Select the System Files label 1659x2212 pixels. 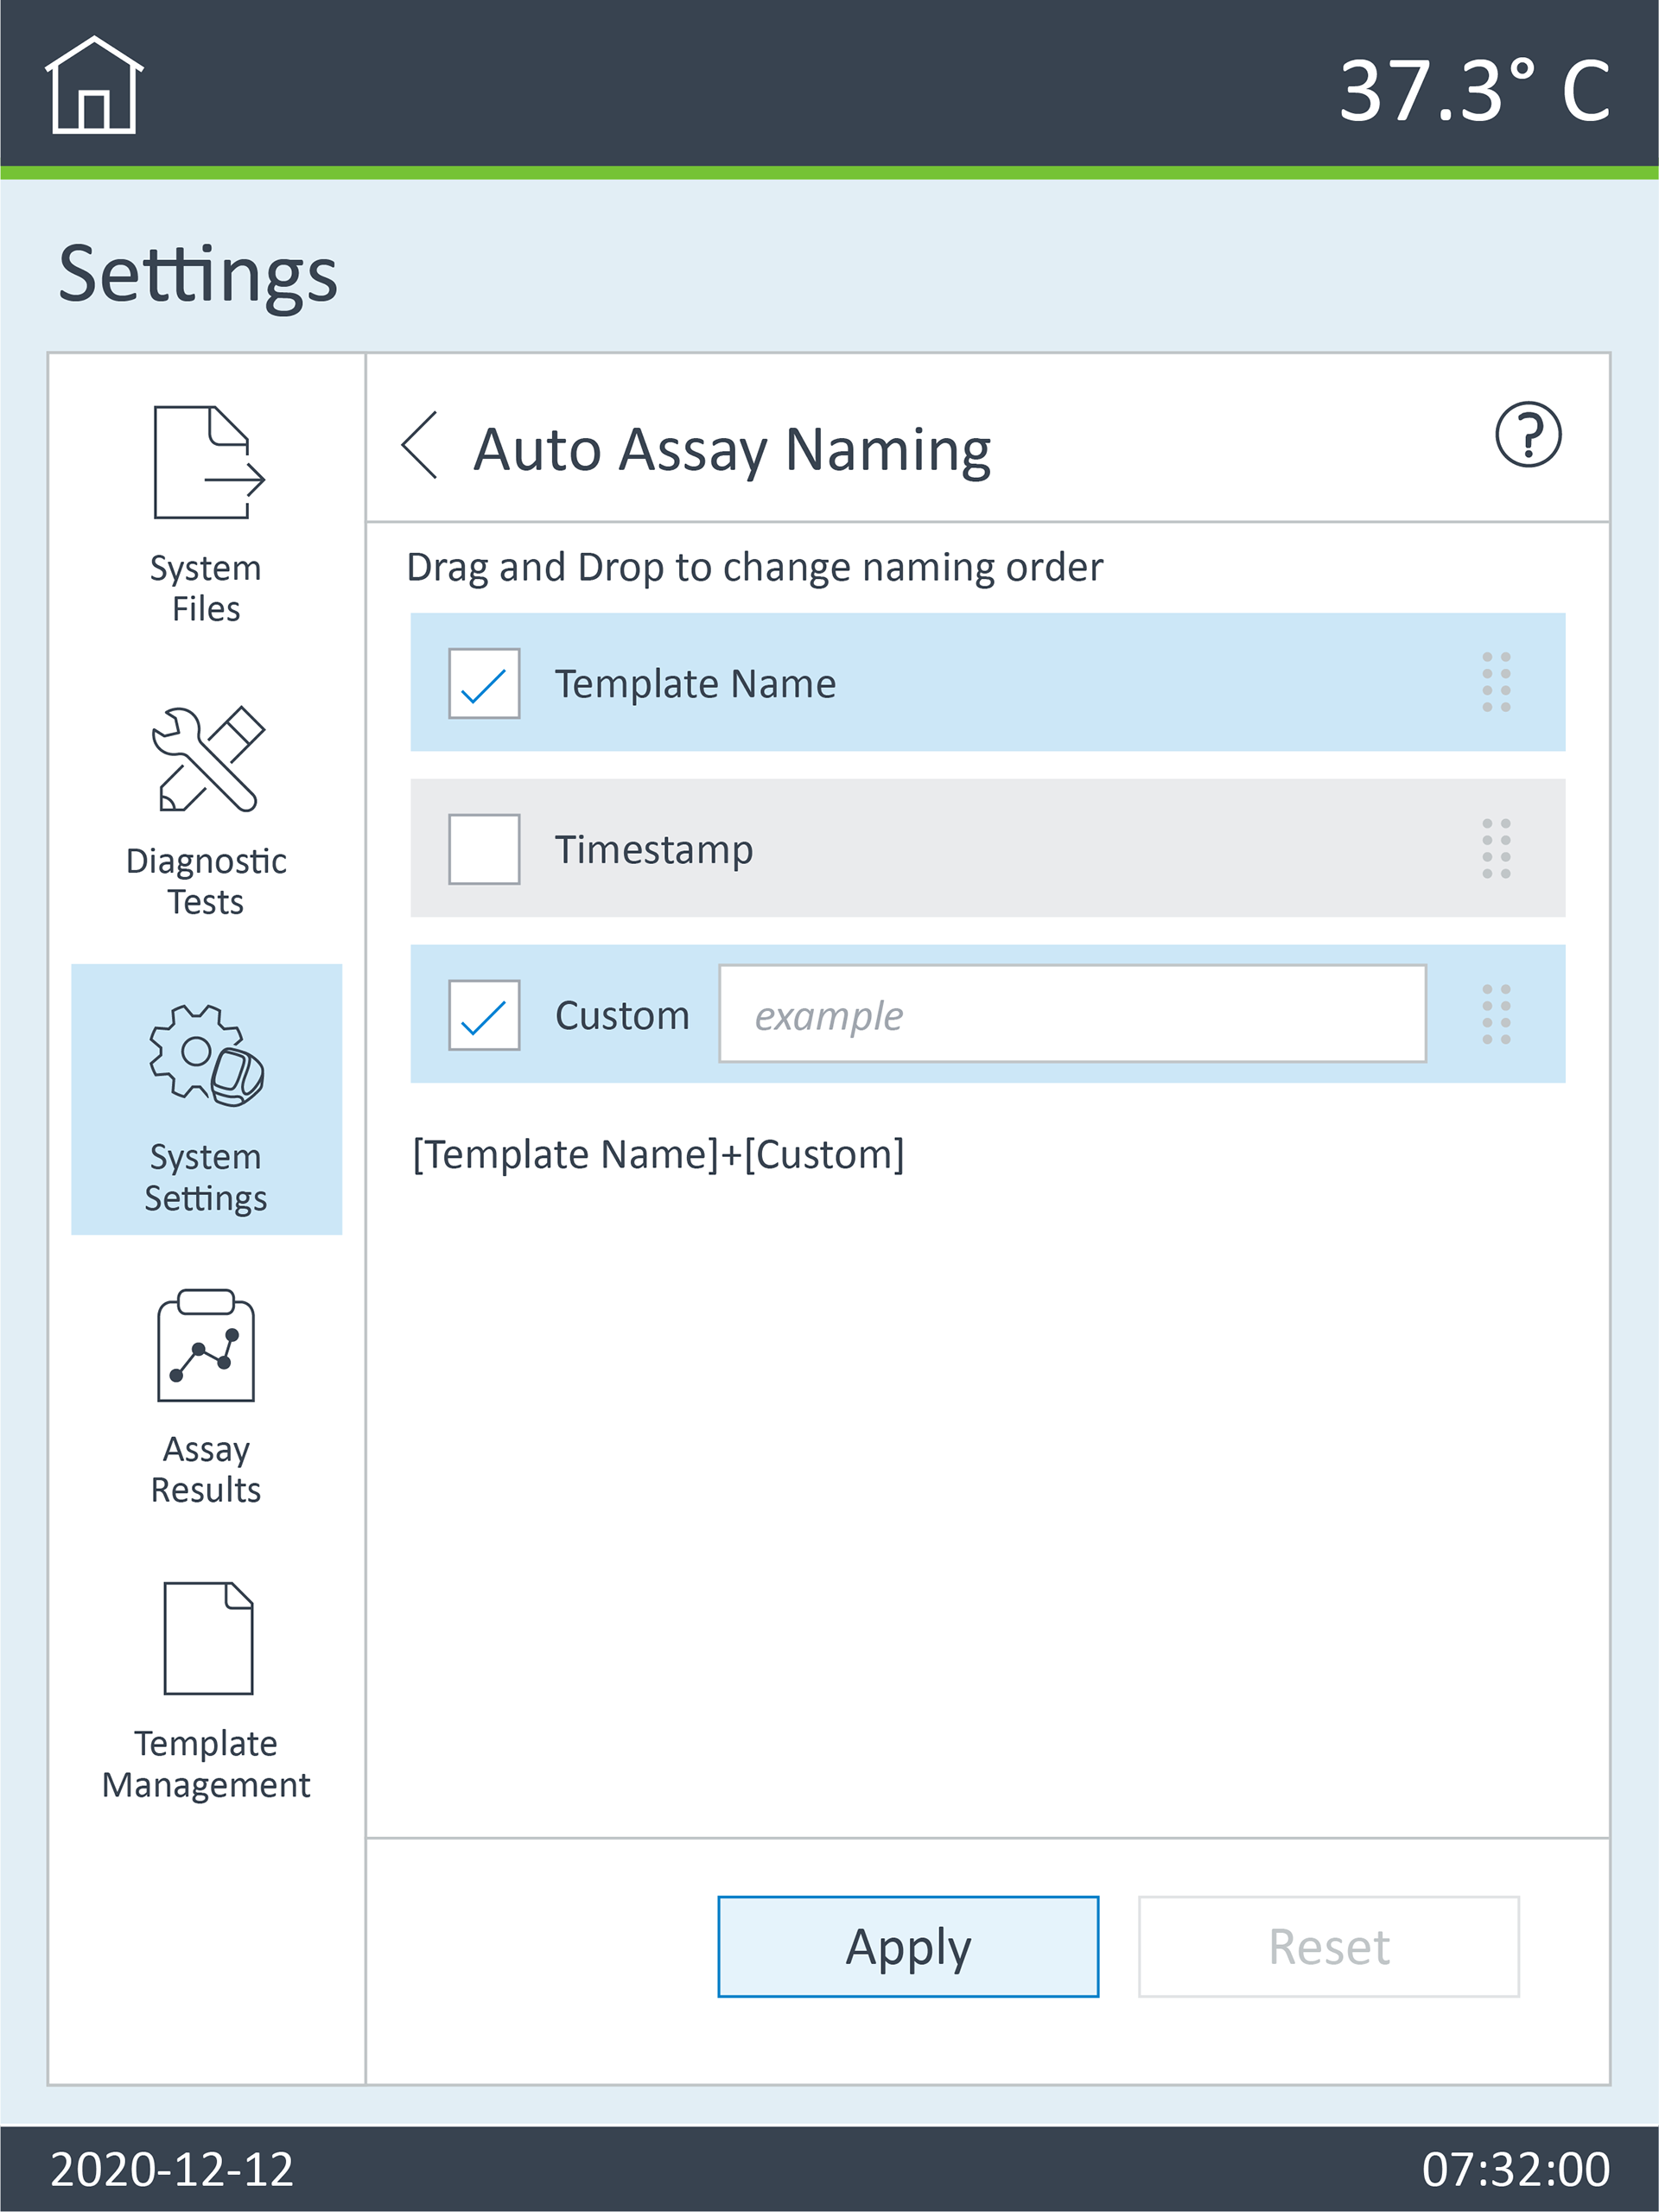[206, 588]
